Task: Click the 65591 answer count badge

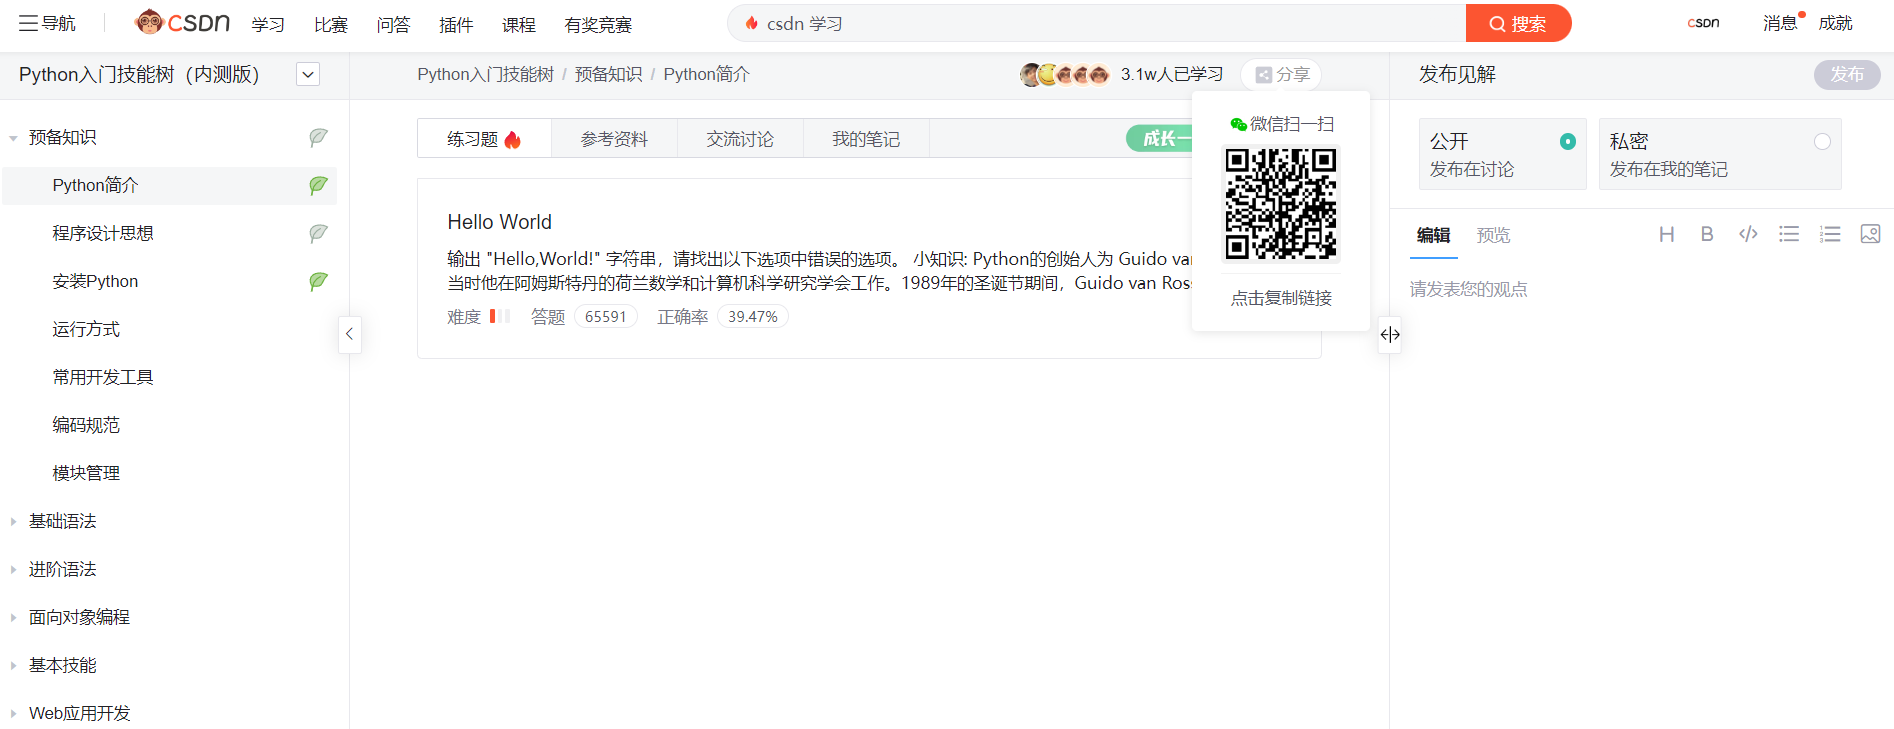Action: pos(605,317)
